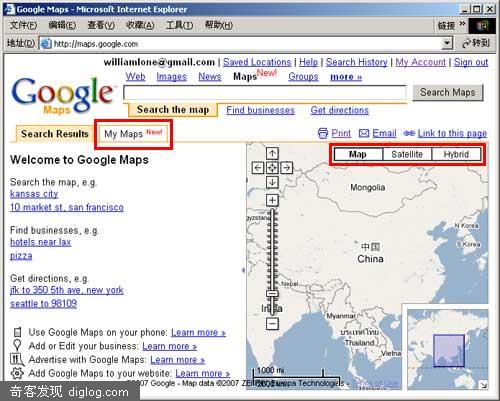Collapse the overview map with corner arrow
The width and height of the screenshot is (500, 401).
point(483,385)
